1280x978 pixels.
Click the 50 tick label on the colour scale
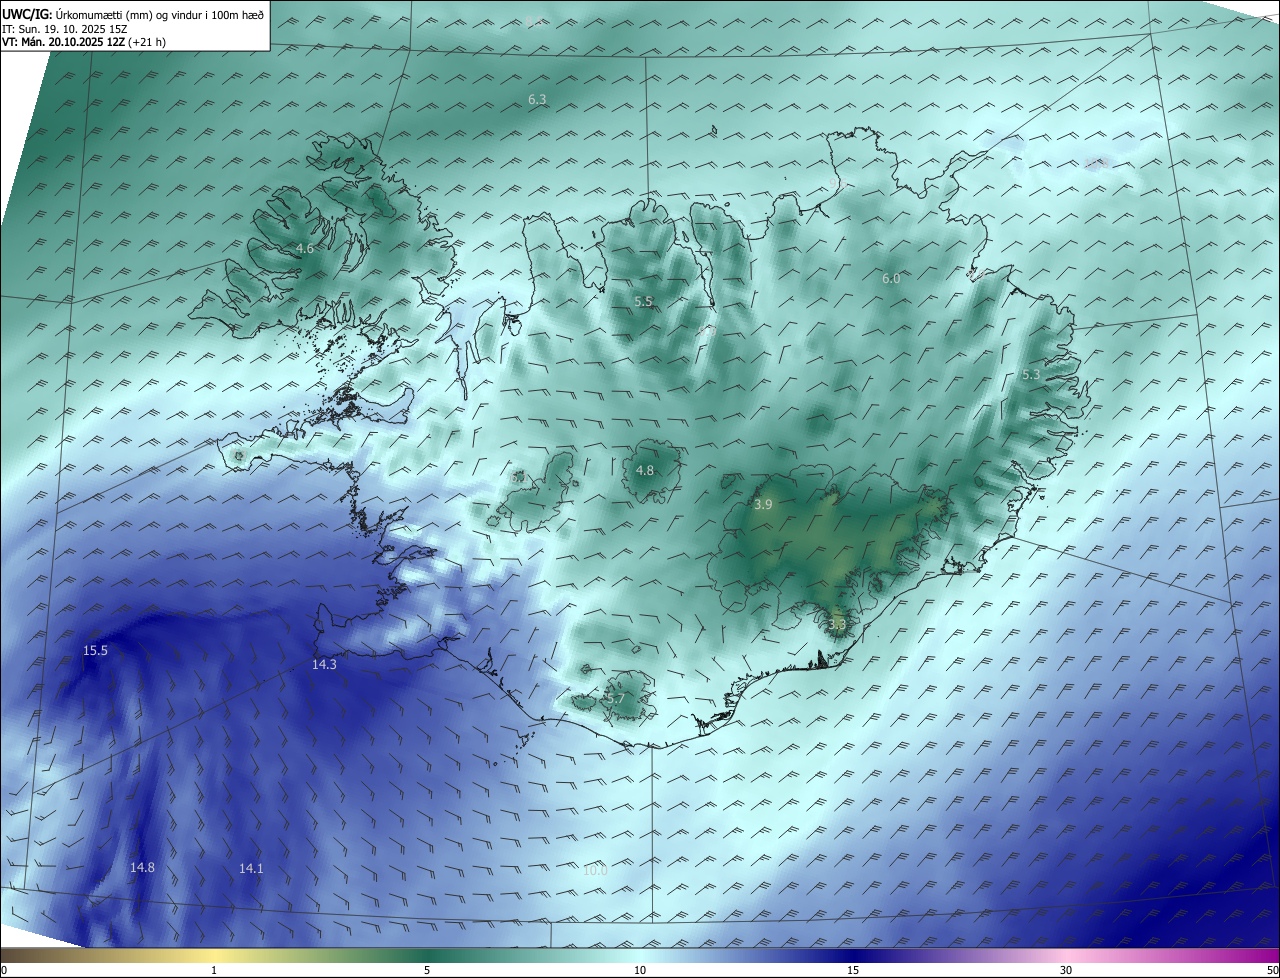pyautogui.click(x=1272, y=970)
